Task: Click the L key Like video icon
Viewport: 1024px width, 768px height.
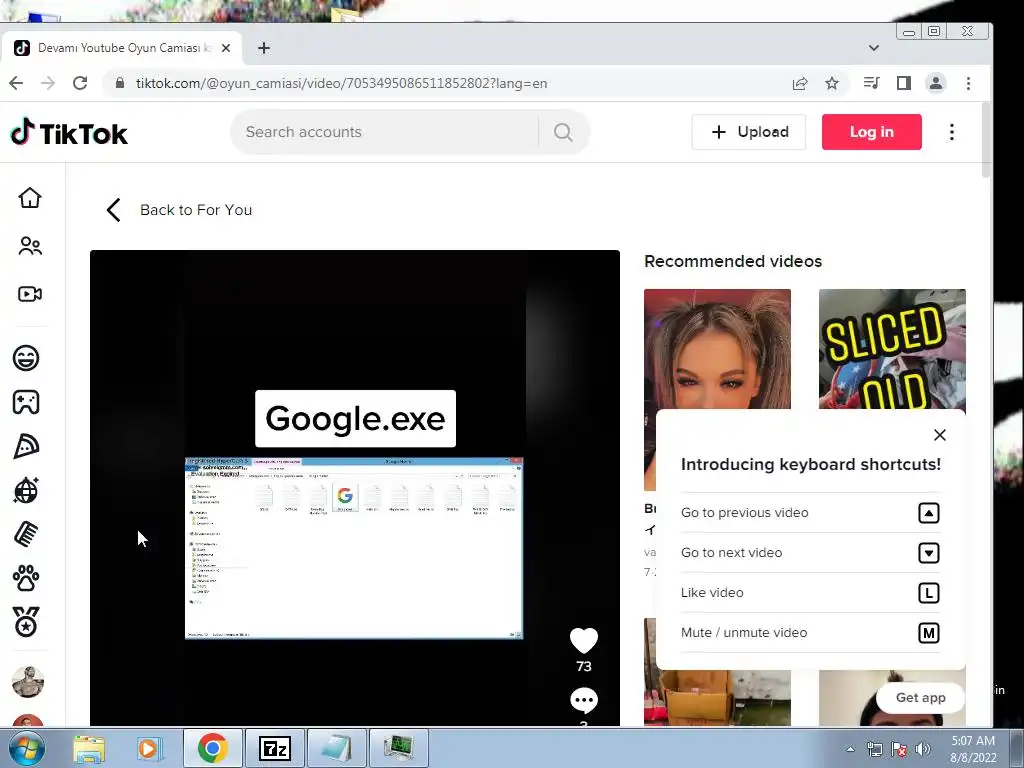Action: (929, 593)
